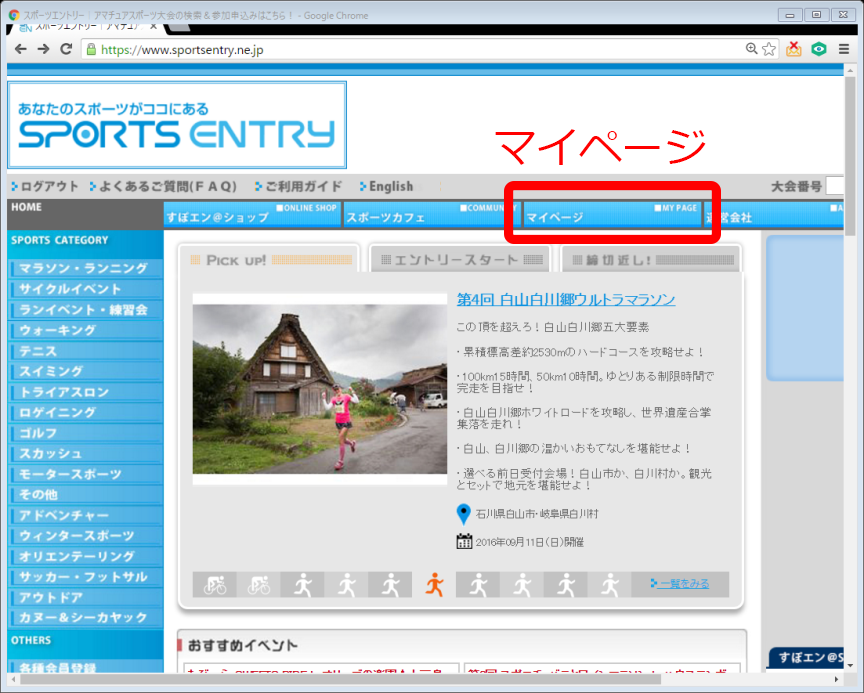Click the 2016年09月11日(日)開催 date text
Image resolution: width=864 pixels, height=693 pixels.
530,542
